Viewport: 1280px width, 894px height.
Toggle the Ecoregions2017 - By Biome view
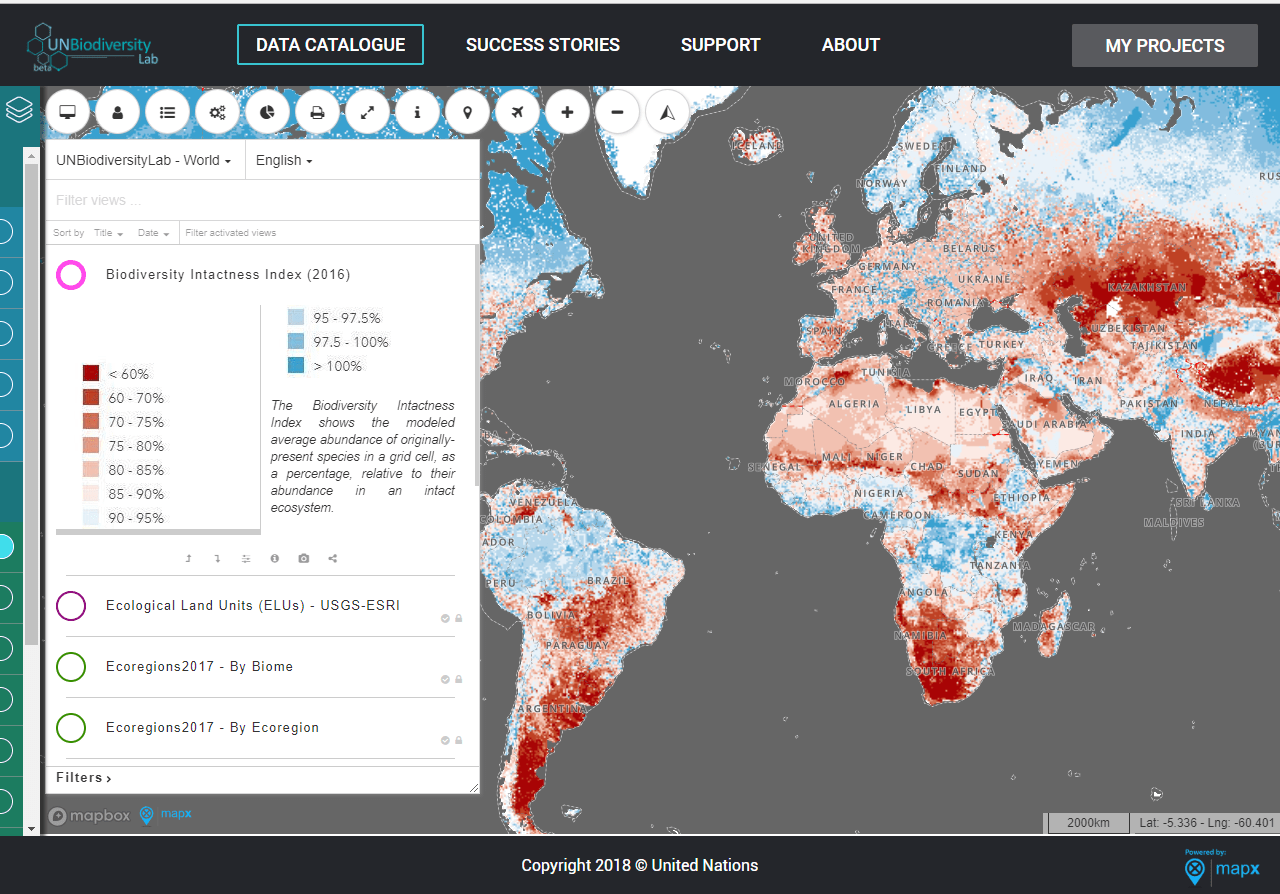[71, 667]
